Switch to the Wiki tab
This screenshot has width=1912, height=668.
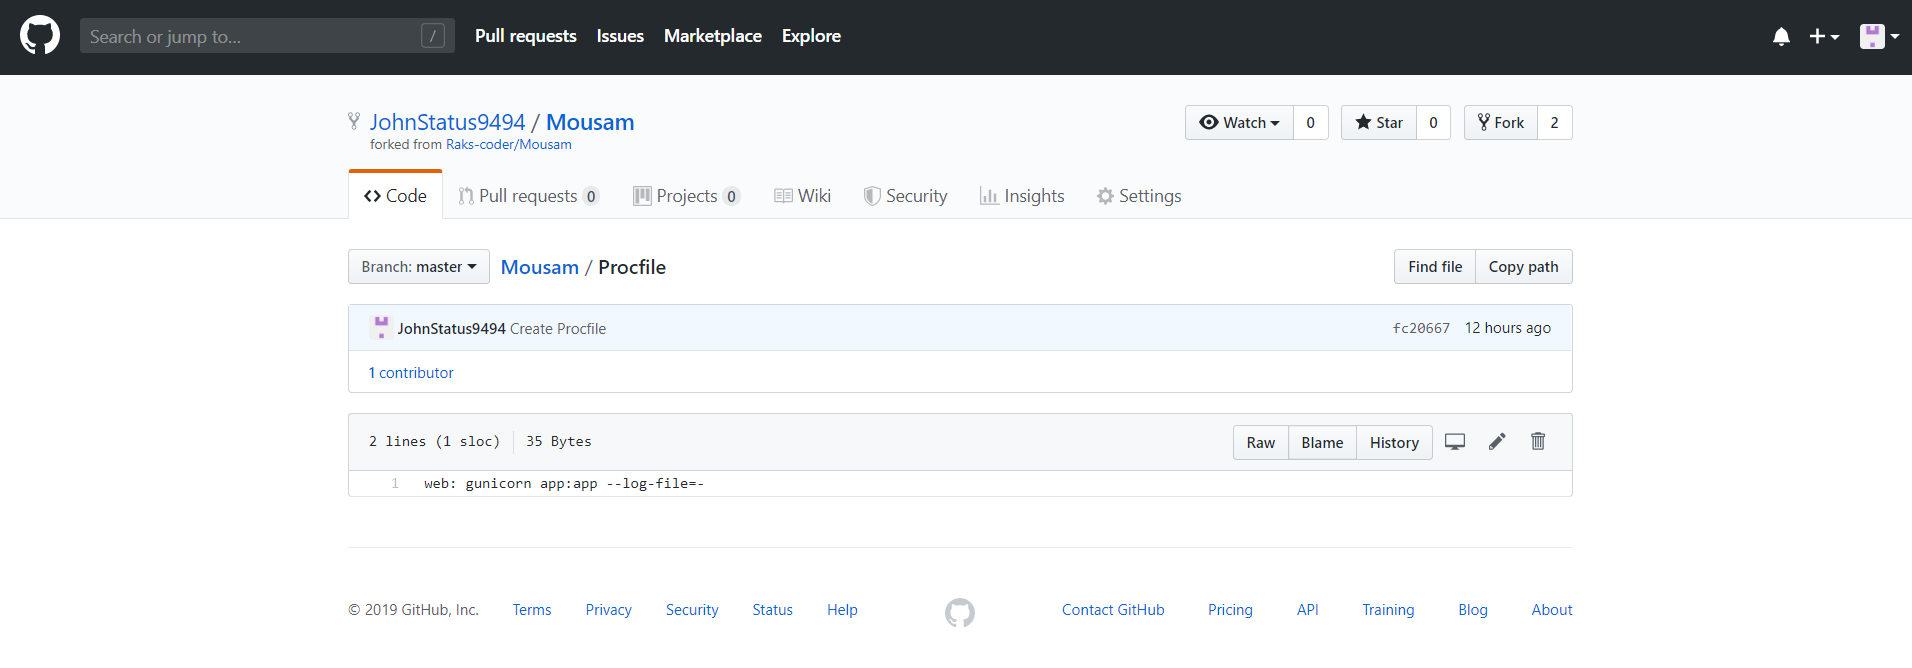(x=802, y=196)
